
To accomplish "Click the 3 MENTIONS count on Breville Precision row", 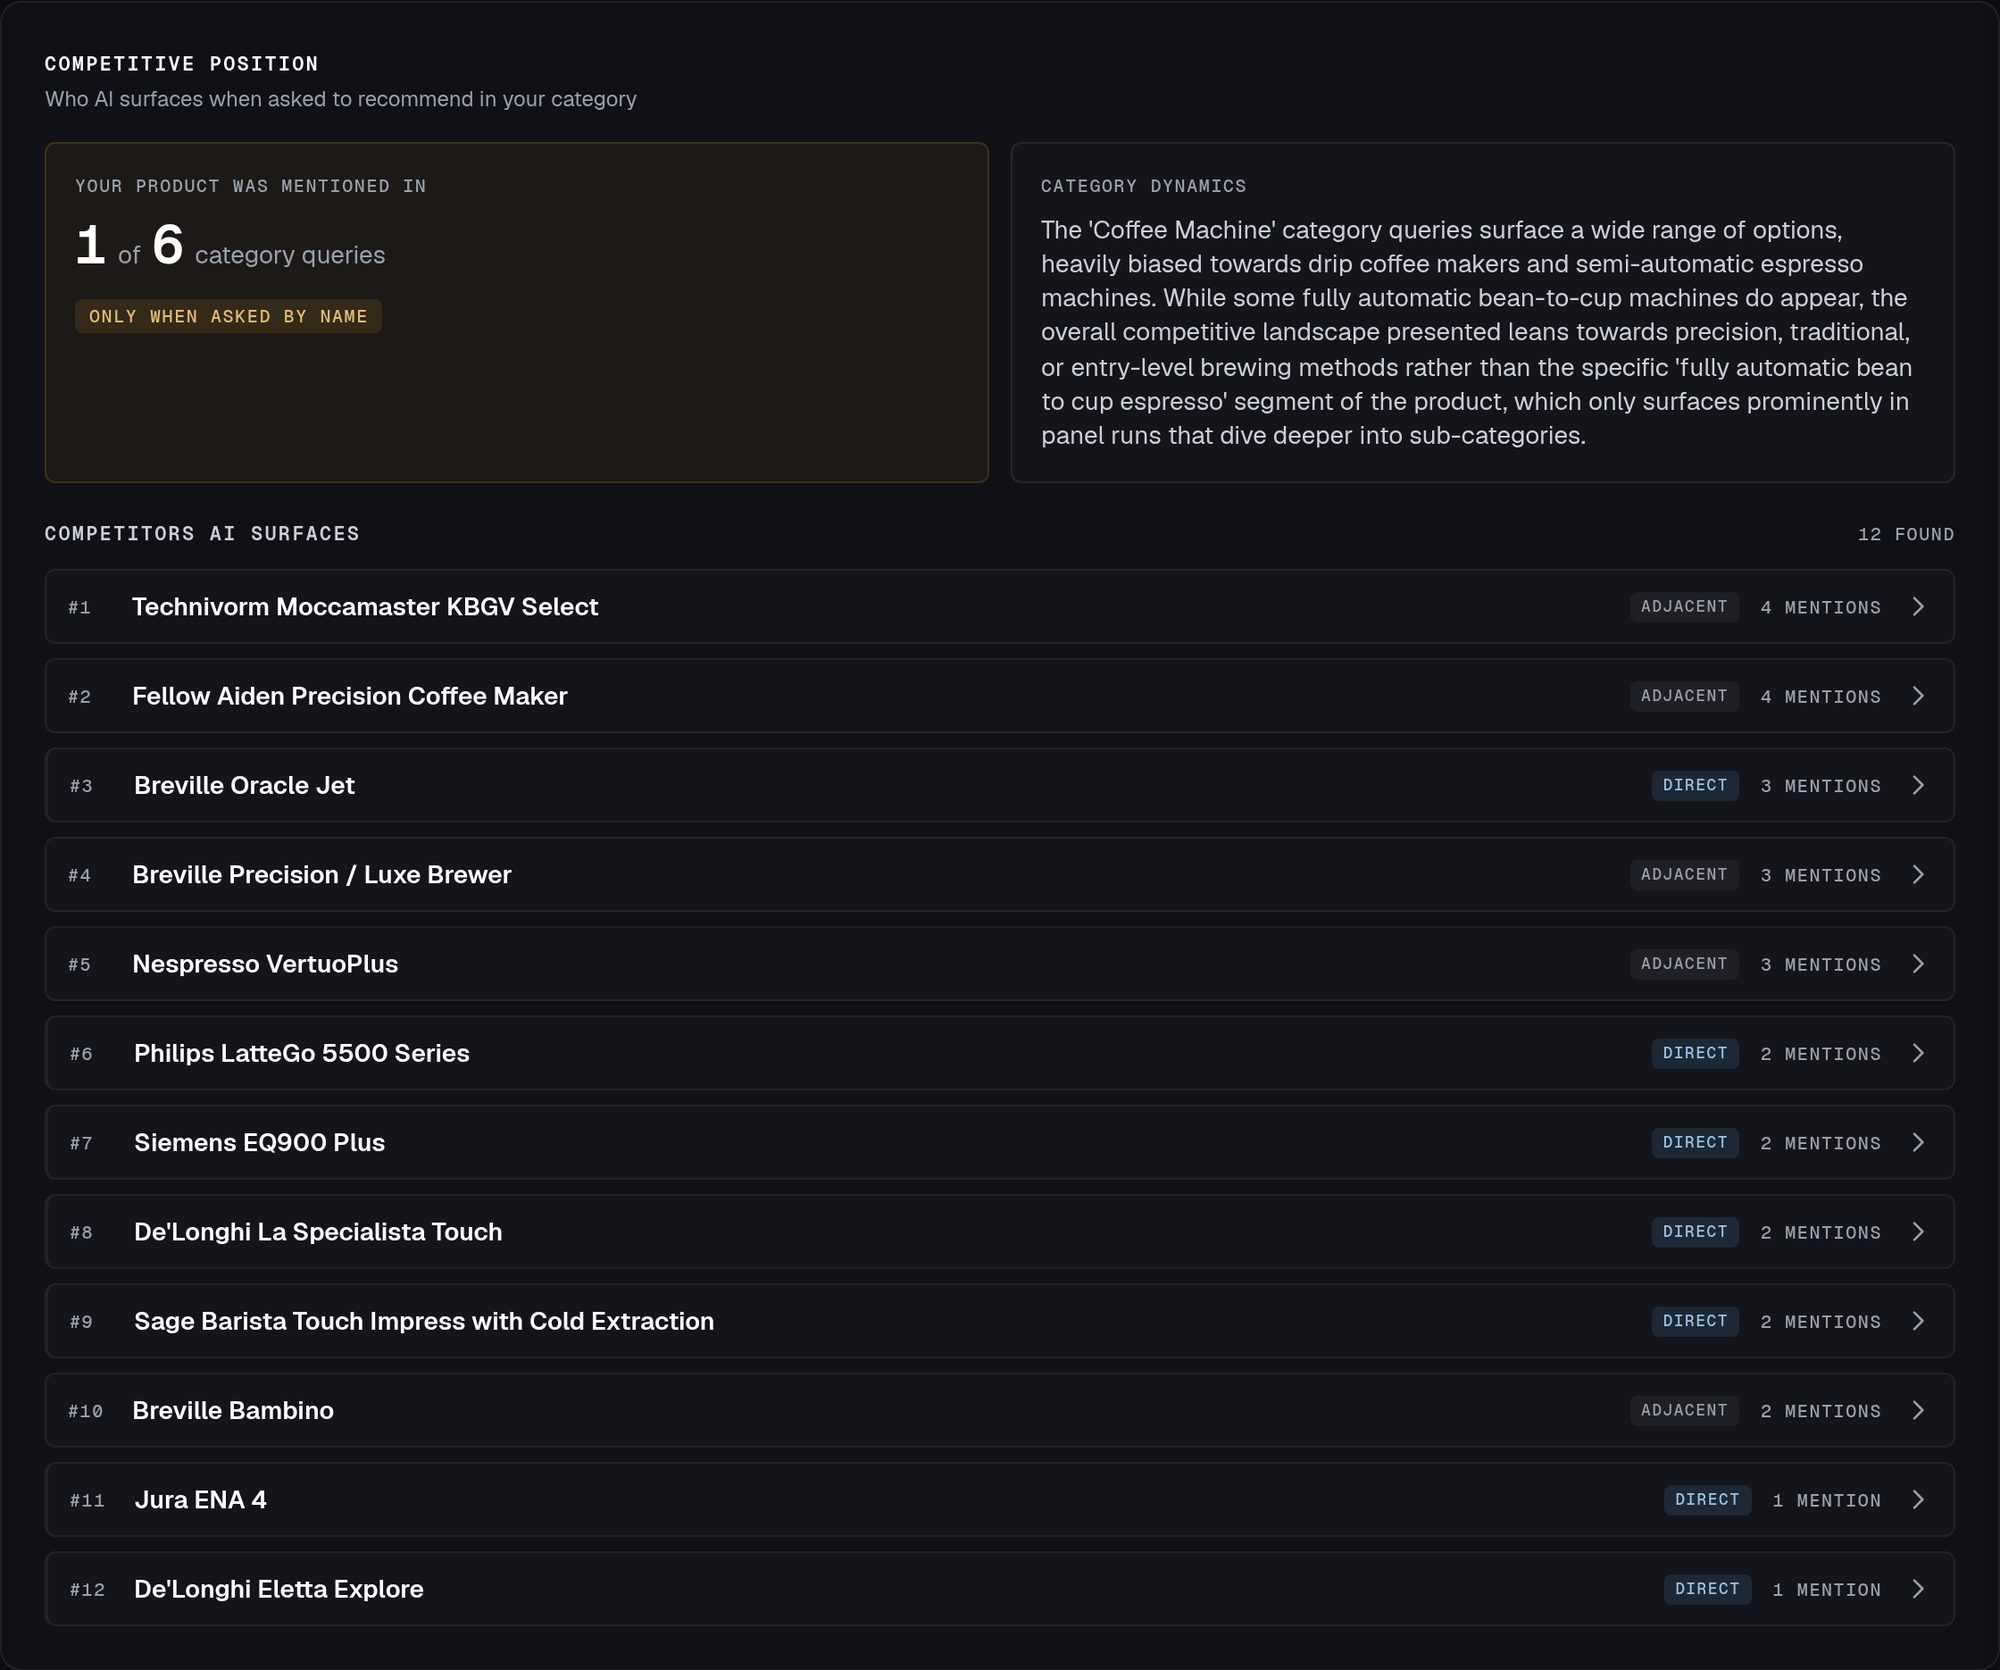I will coord(1820,875).
